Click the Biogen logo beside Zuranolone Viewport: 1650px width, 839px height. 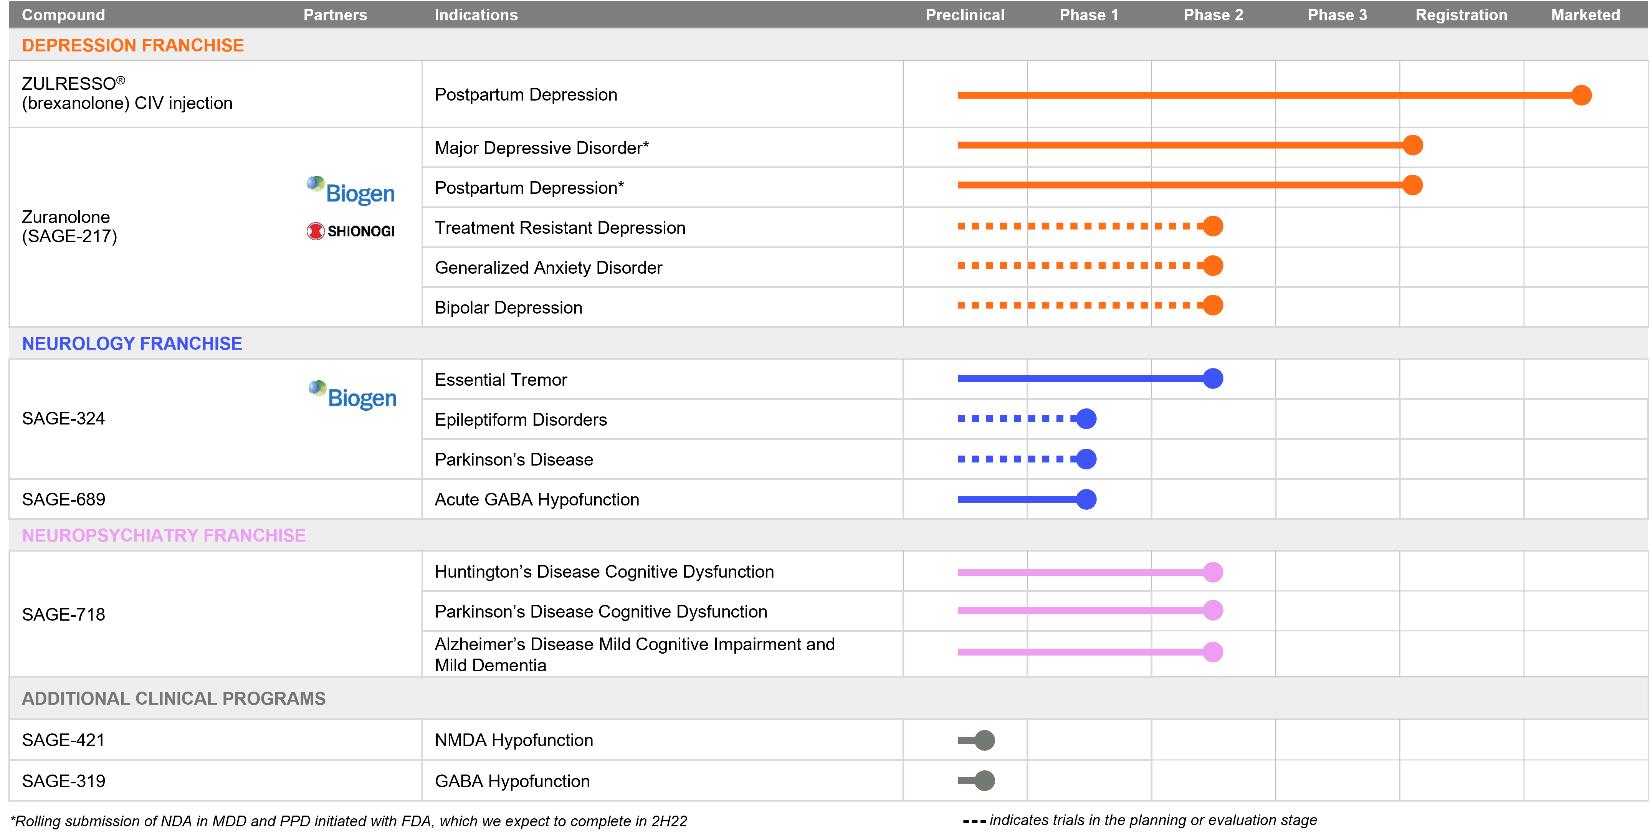pyautogui.click(x=350, y=190)
